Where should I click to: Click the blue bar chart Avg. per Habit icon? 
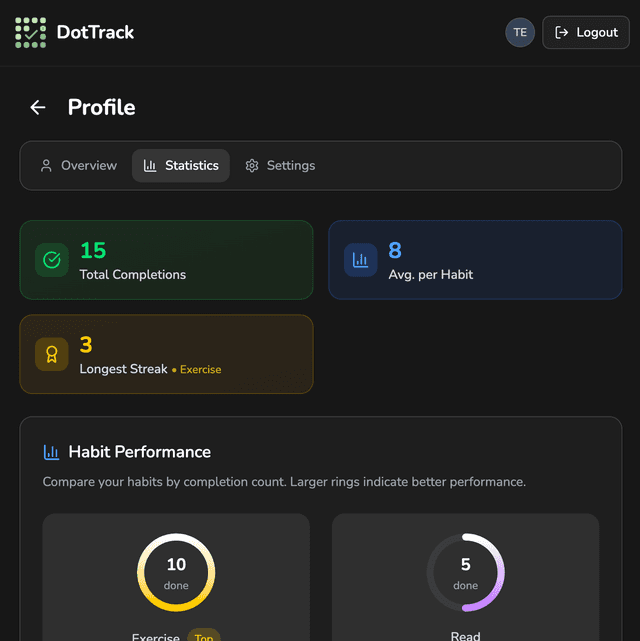tap(360, 260)
